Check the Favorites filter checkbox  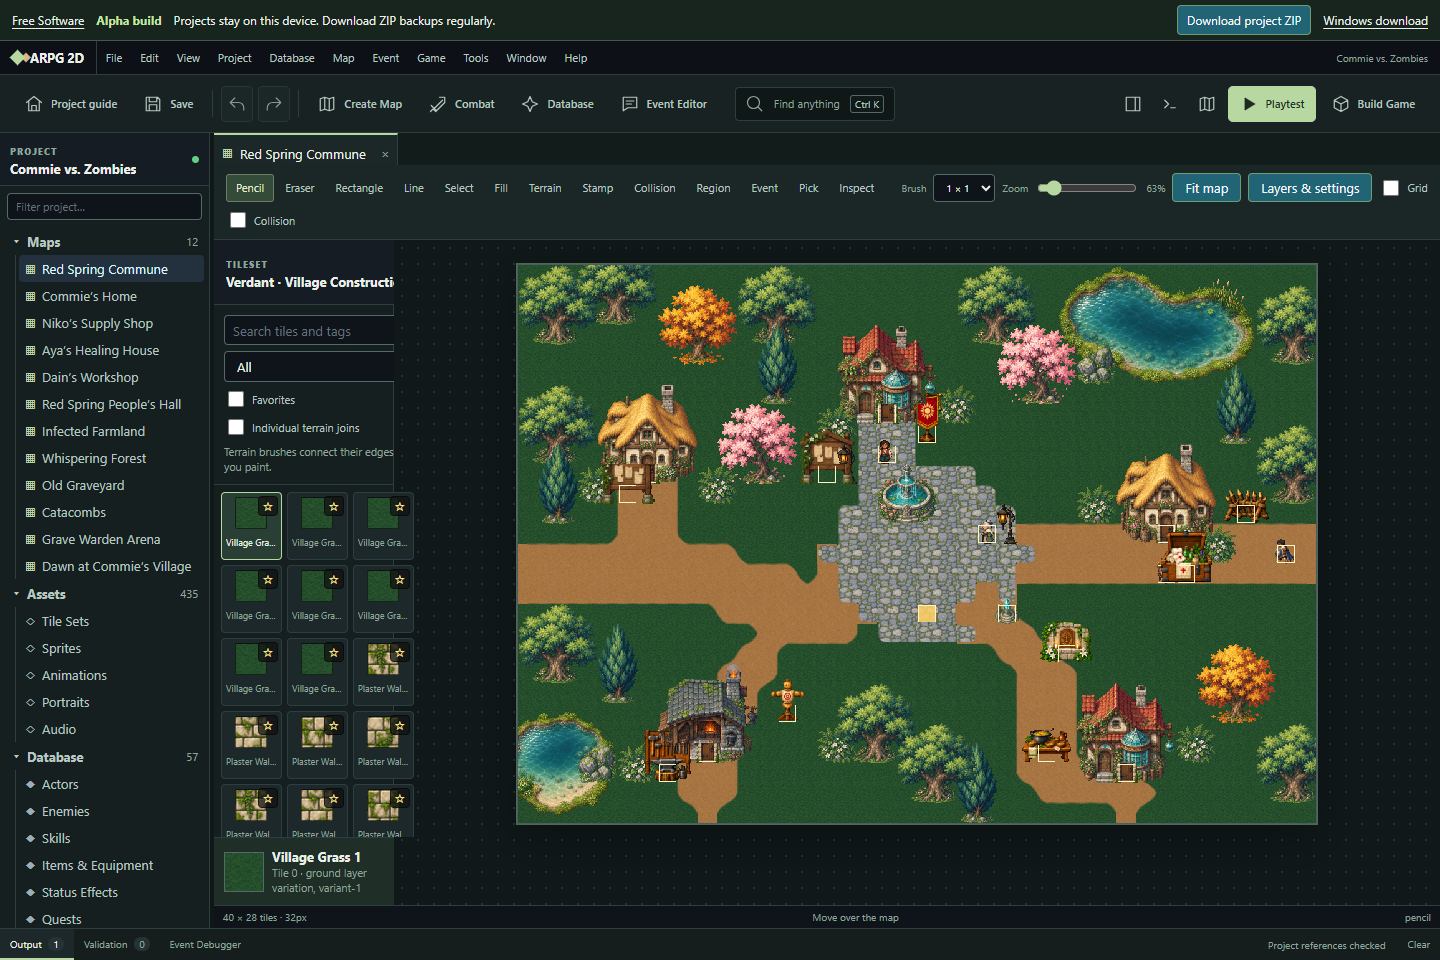(236, 399)
